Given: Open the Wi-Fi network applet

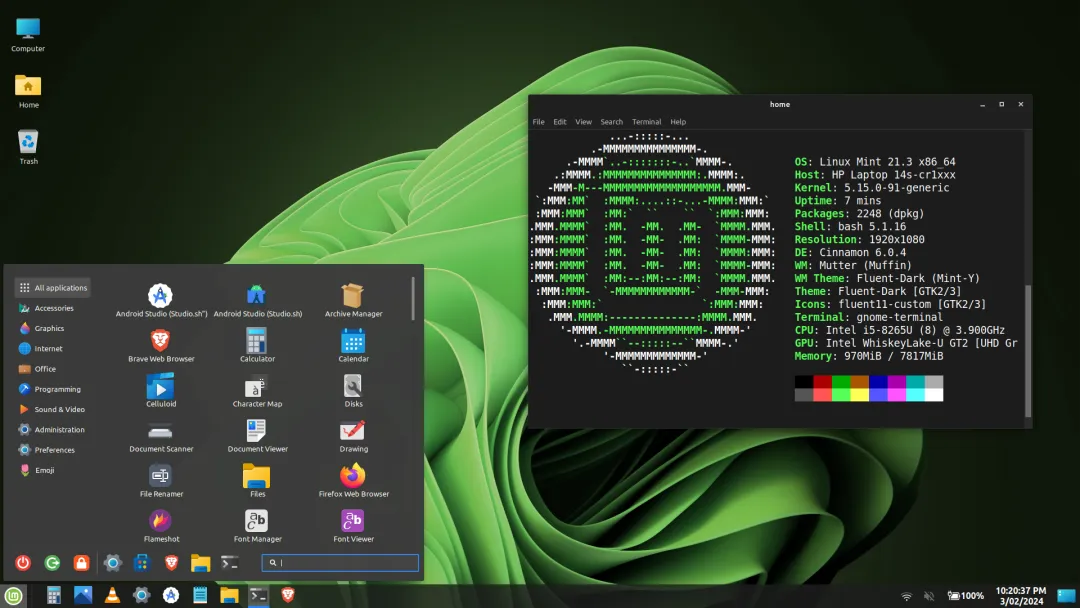Looking at the screenshot, I should [x=906, y=596].
